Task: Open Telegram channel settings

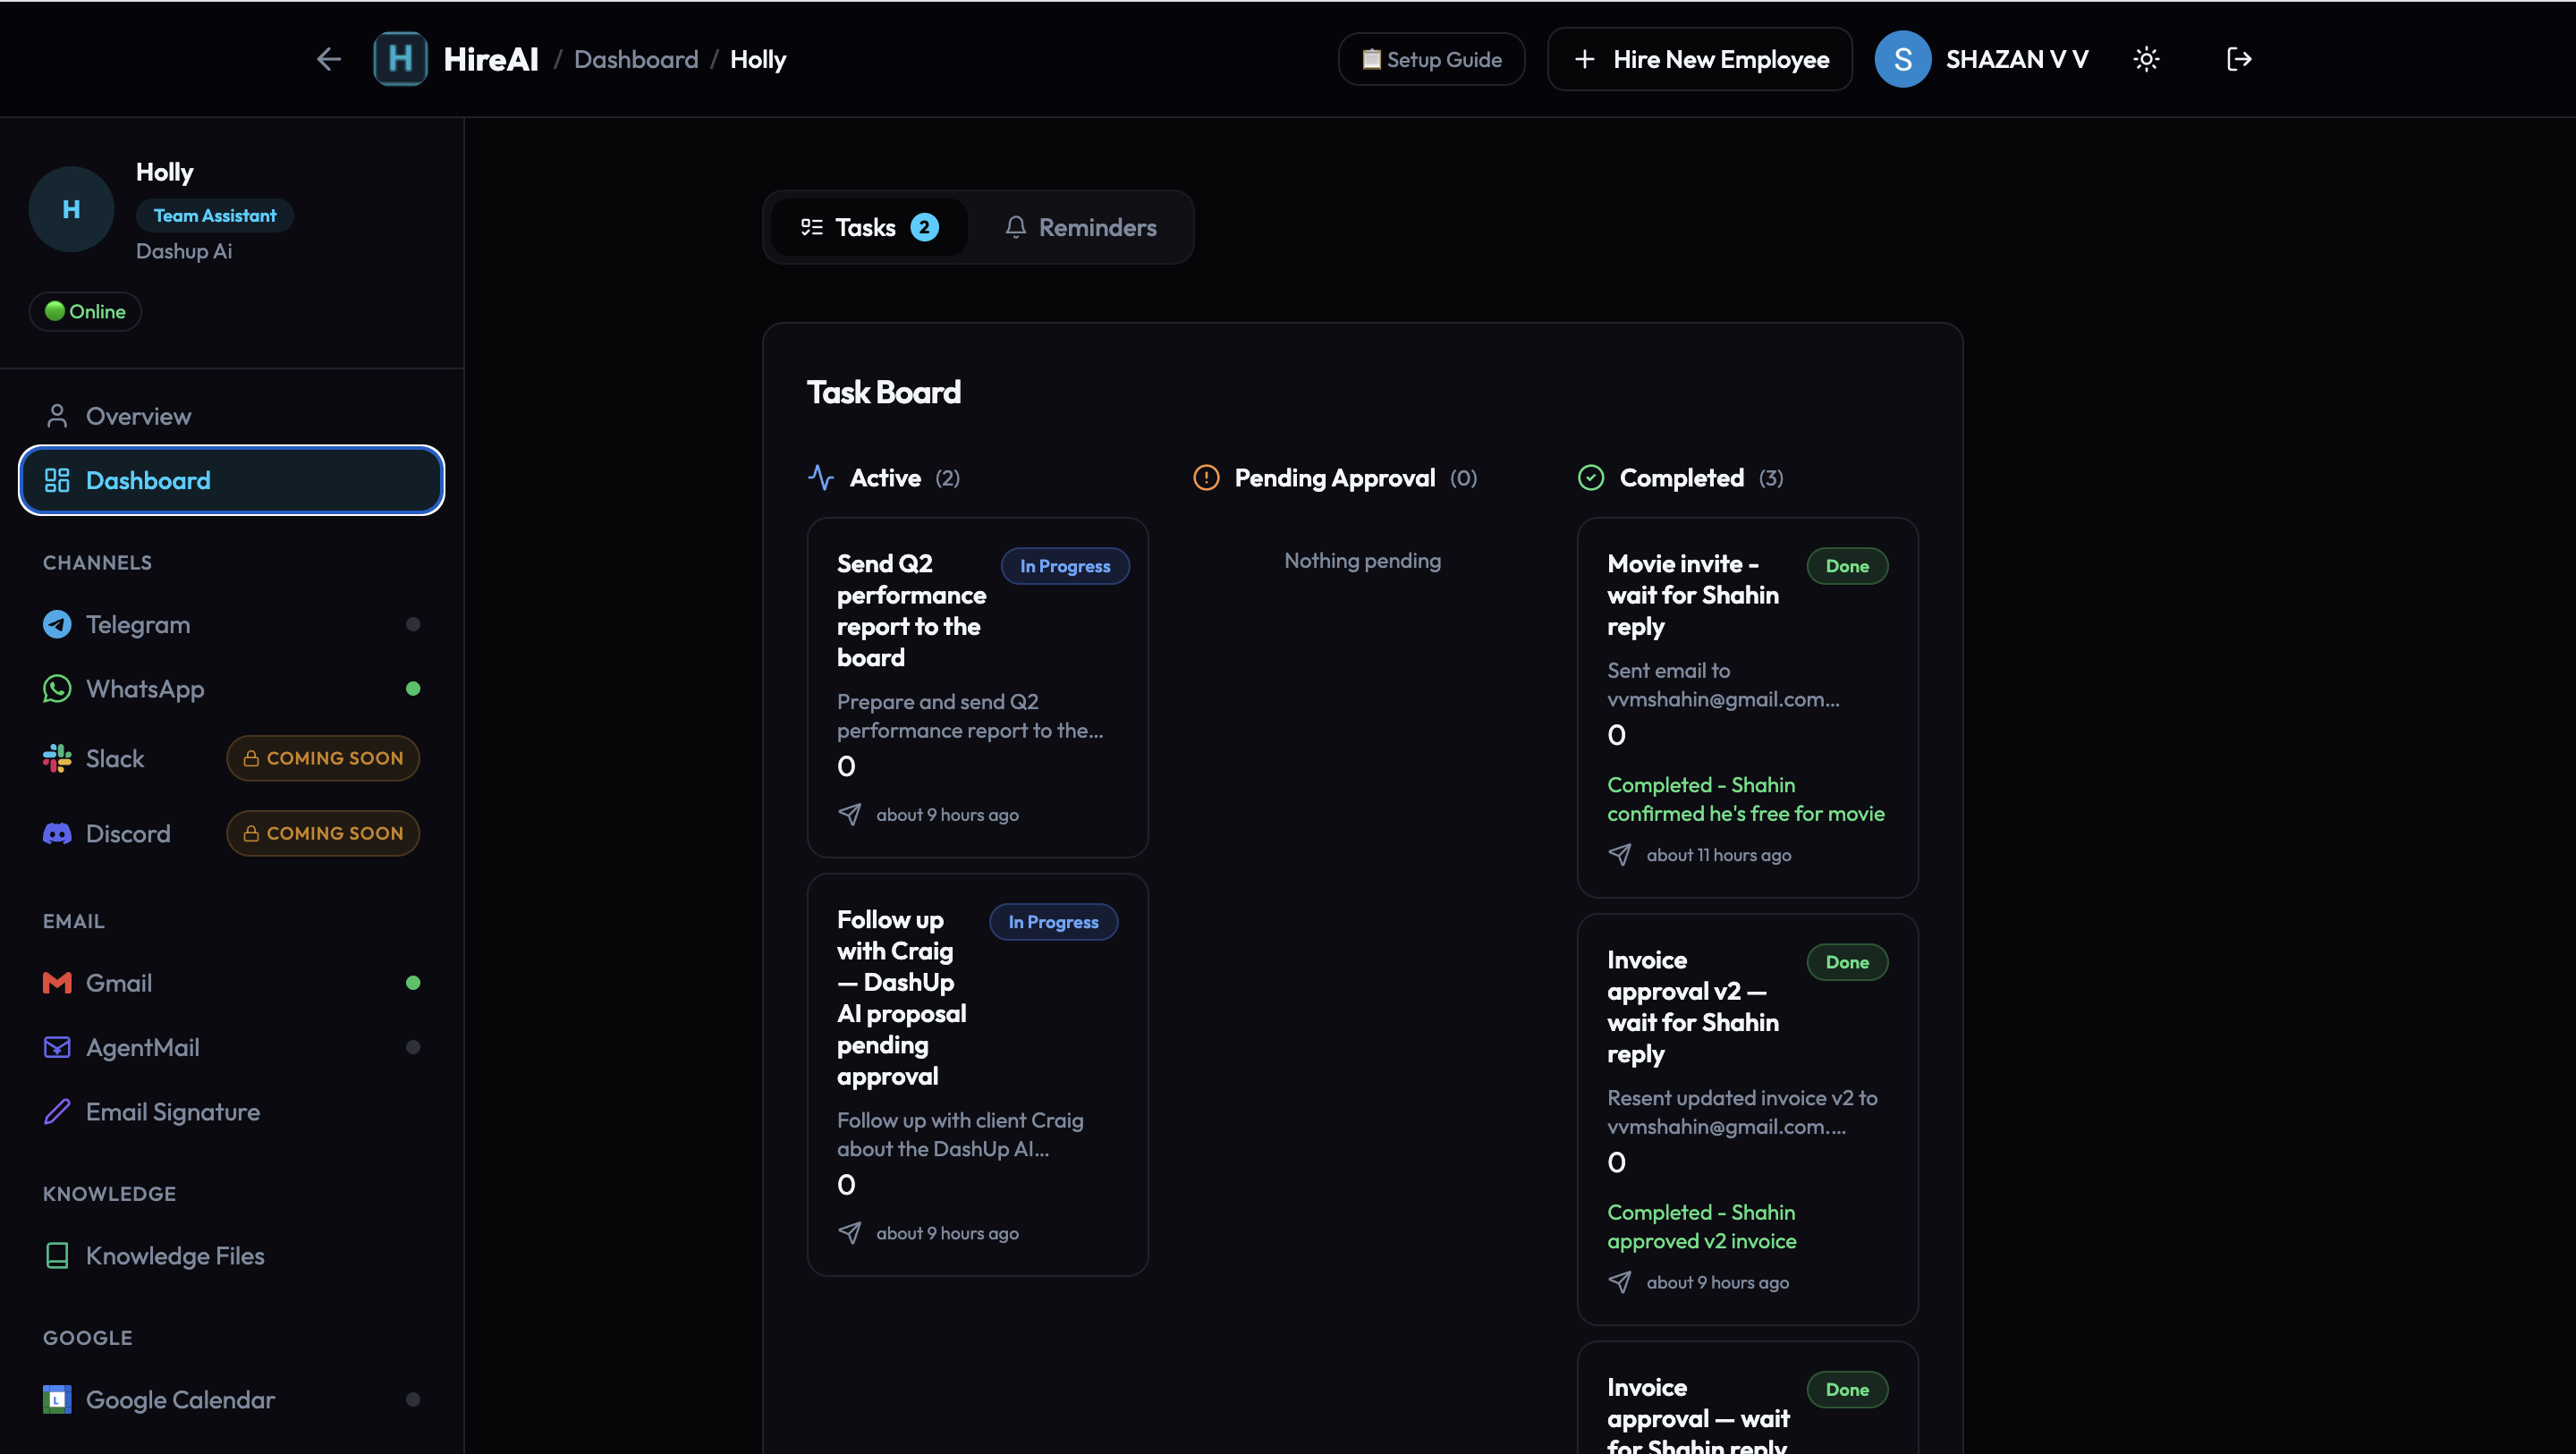Action: [x=138, y=624]
